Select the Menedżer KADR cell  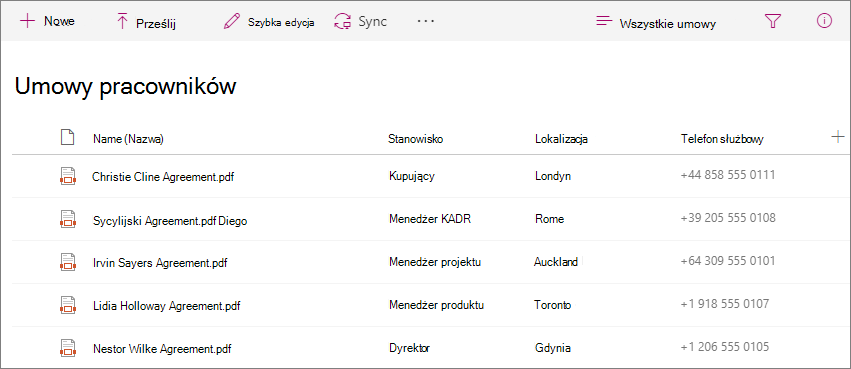click(430, 219)
